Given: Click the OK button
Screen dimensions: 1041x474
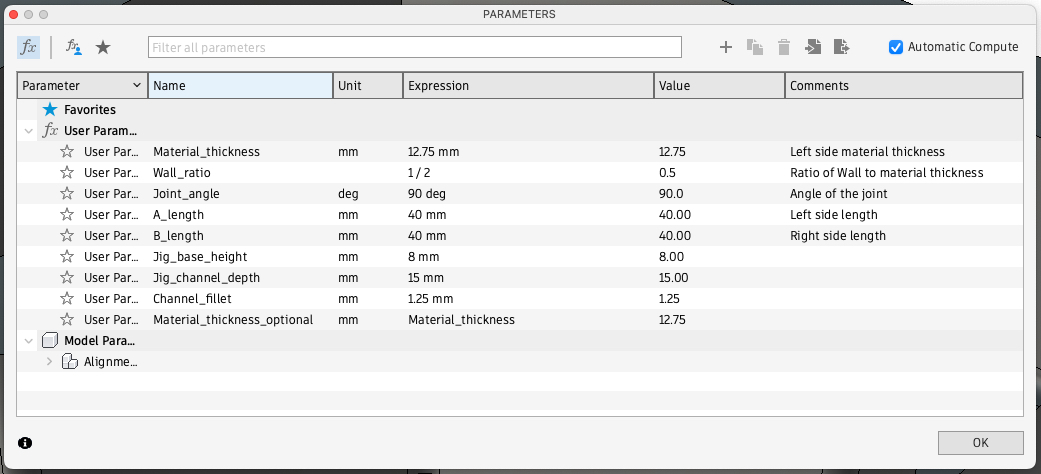Looking at the screenshot, I should pos(981,443).
